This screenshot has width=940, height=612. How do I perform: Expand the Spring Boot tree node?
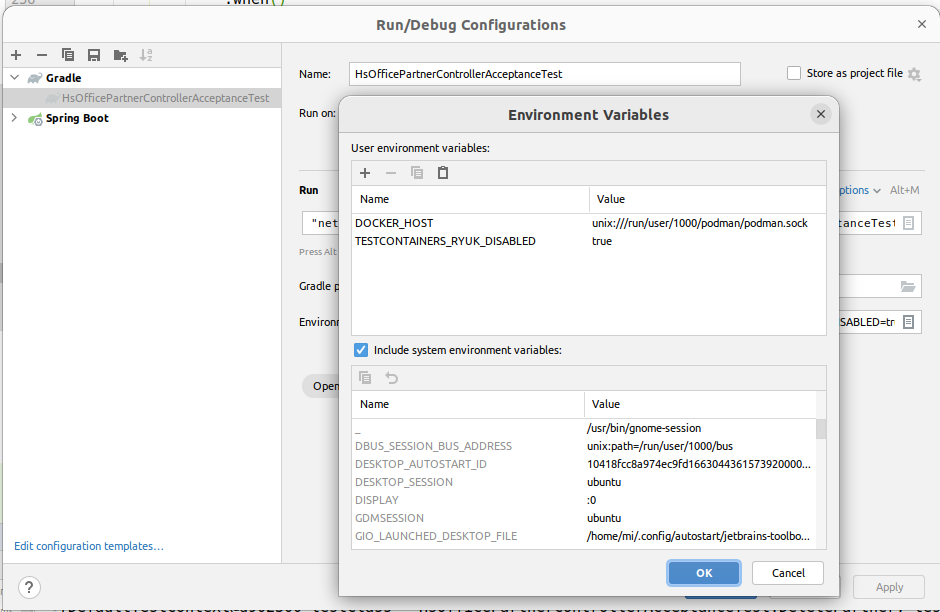click(x=14, y=118)
